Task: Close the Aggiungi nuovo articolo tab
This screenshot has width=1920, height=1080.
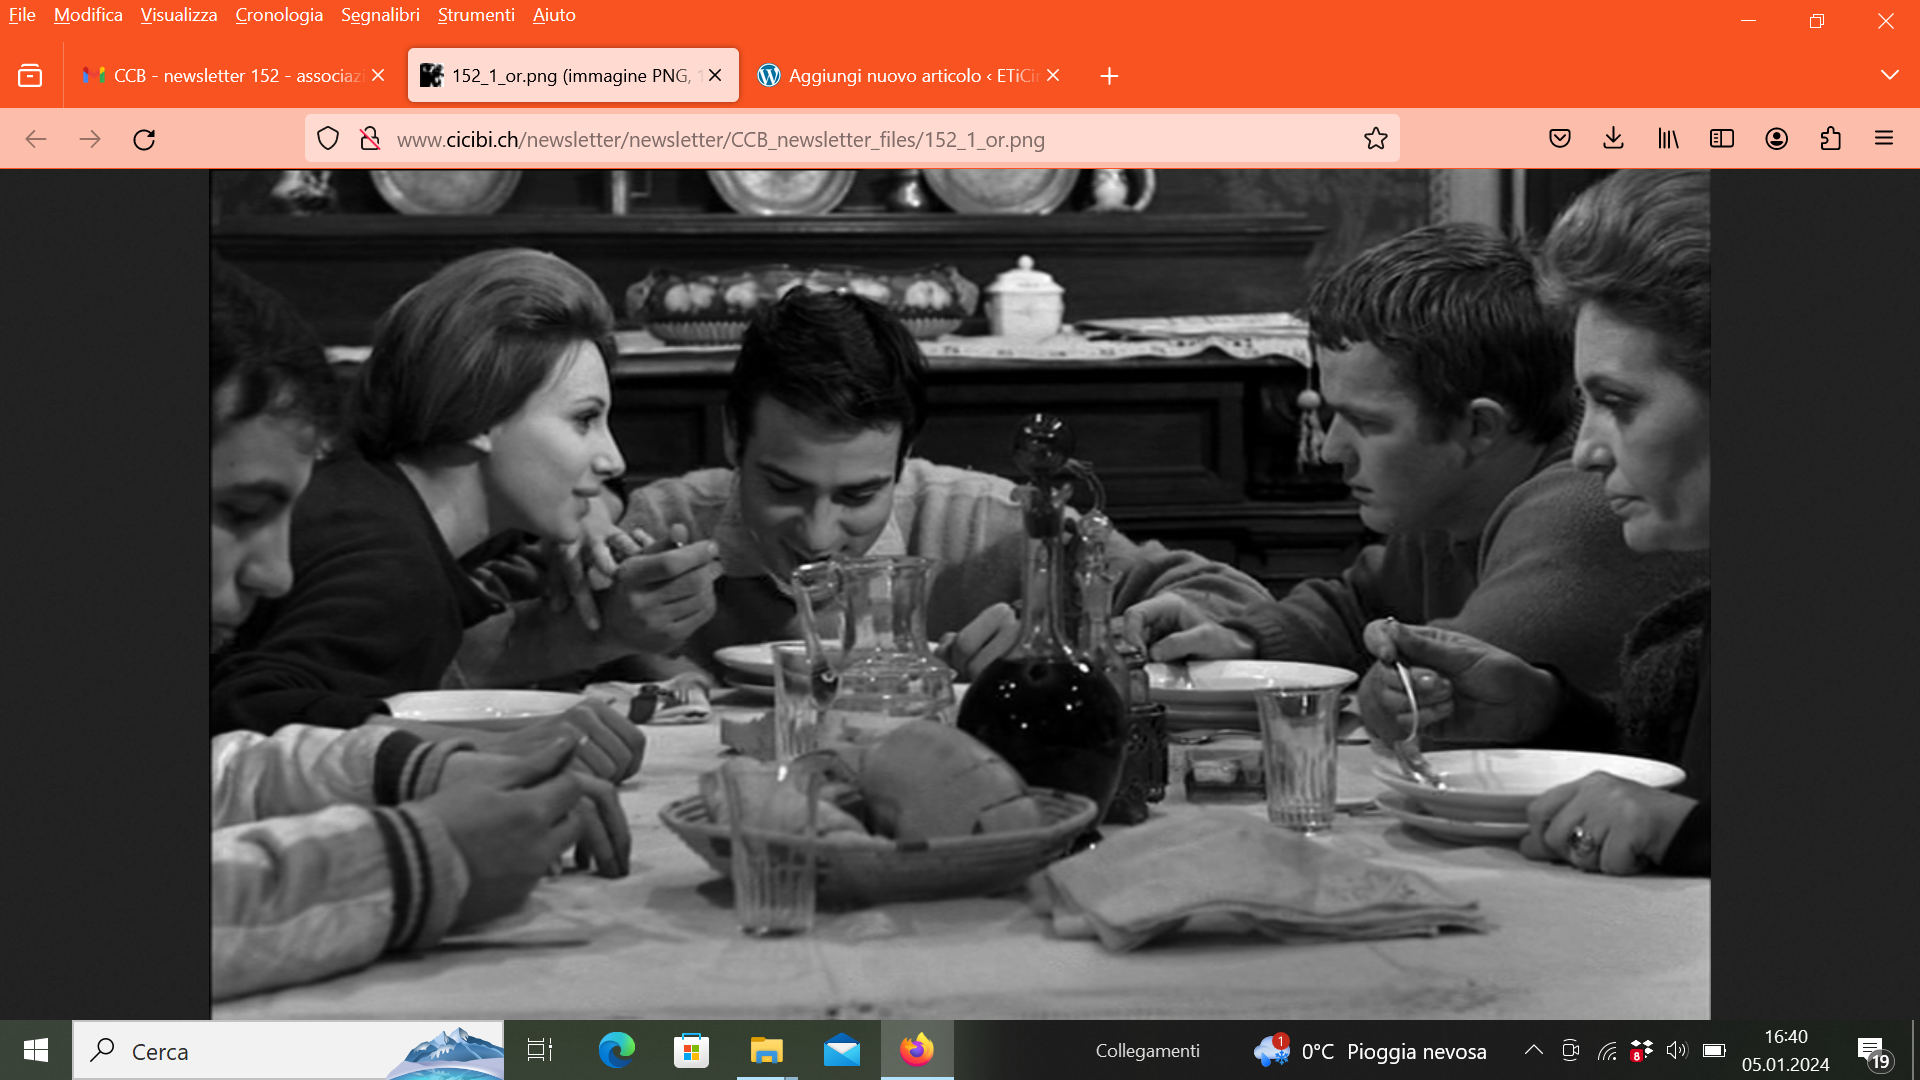Action: point(1053,75)
